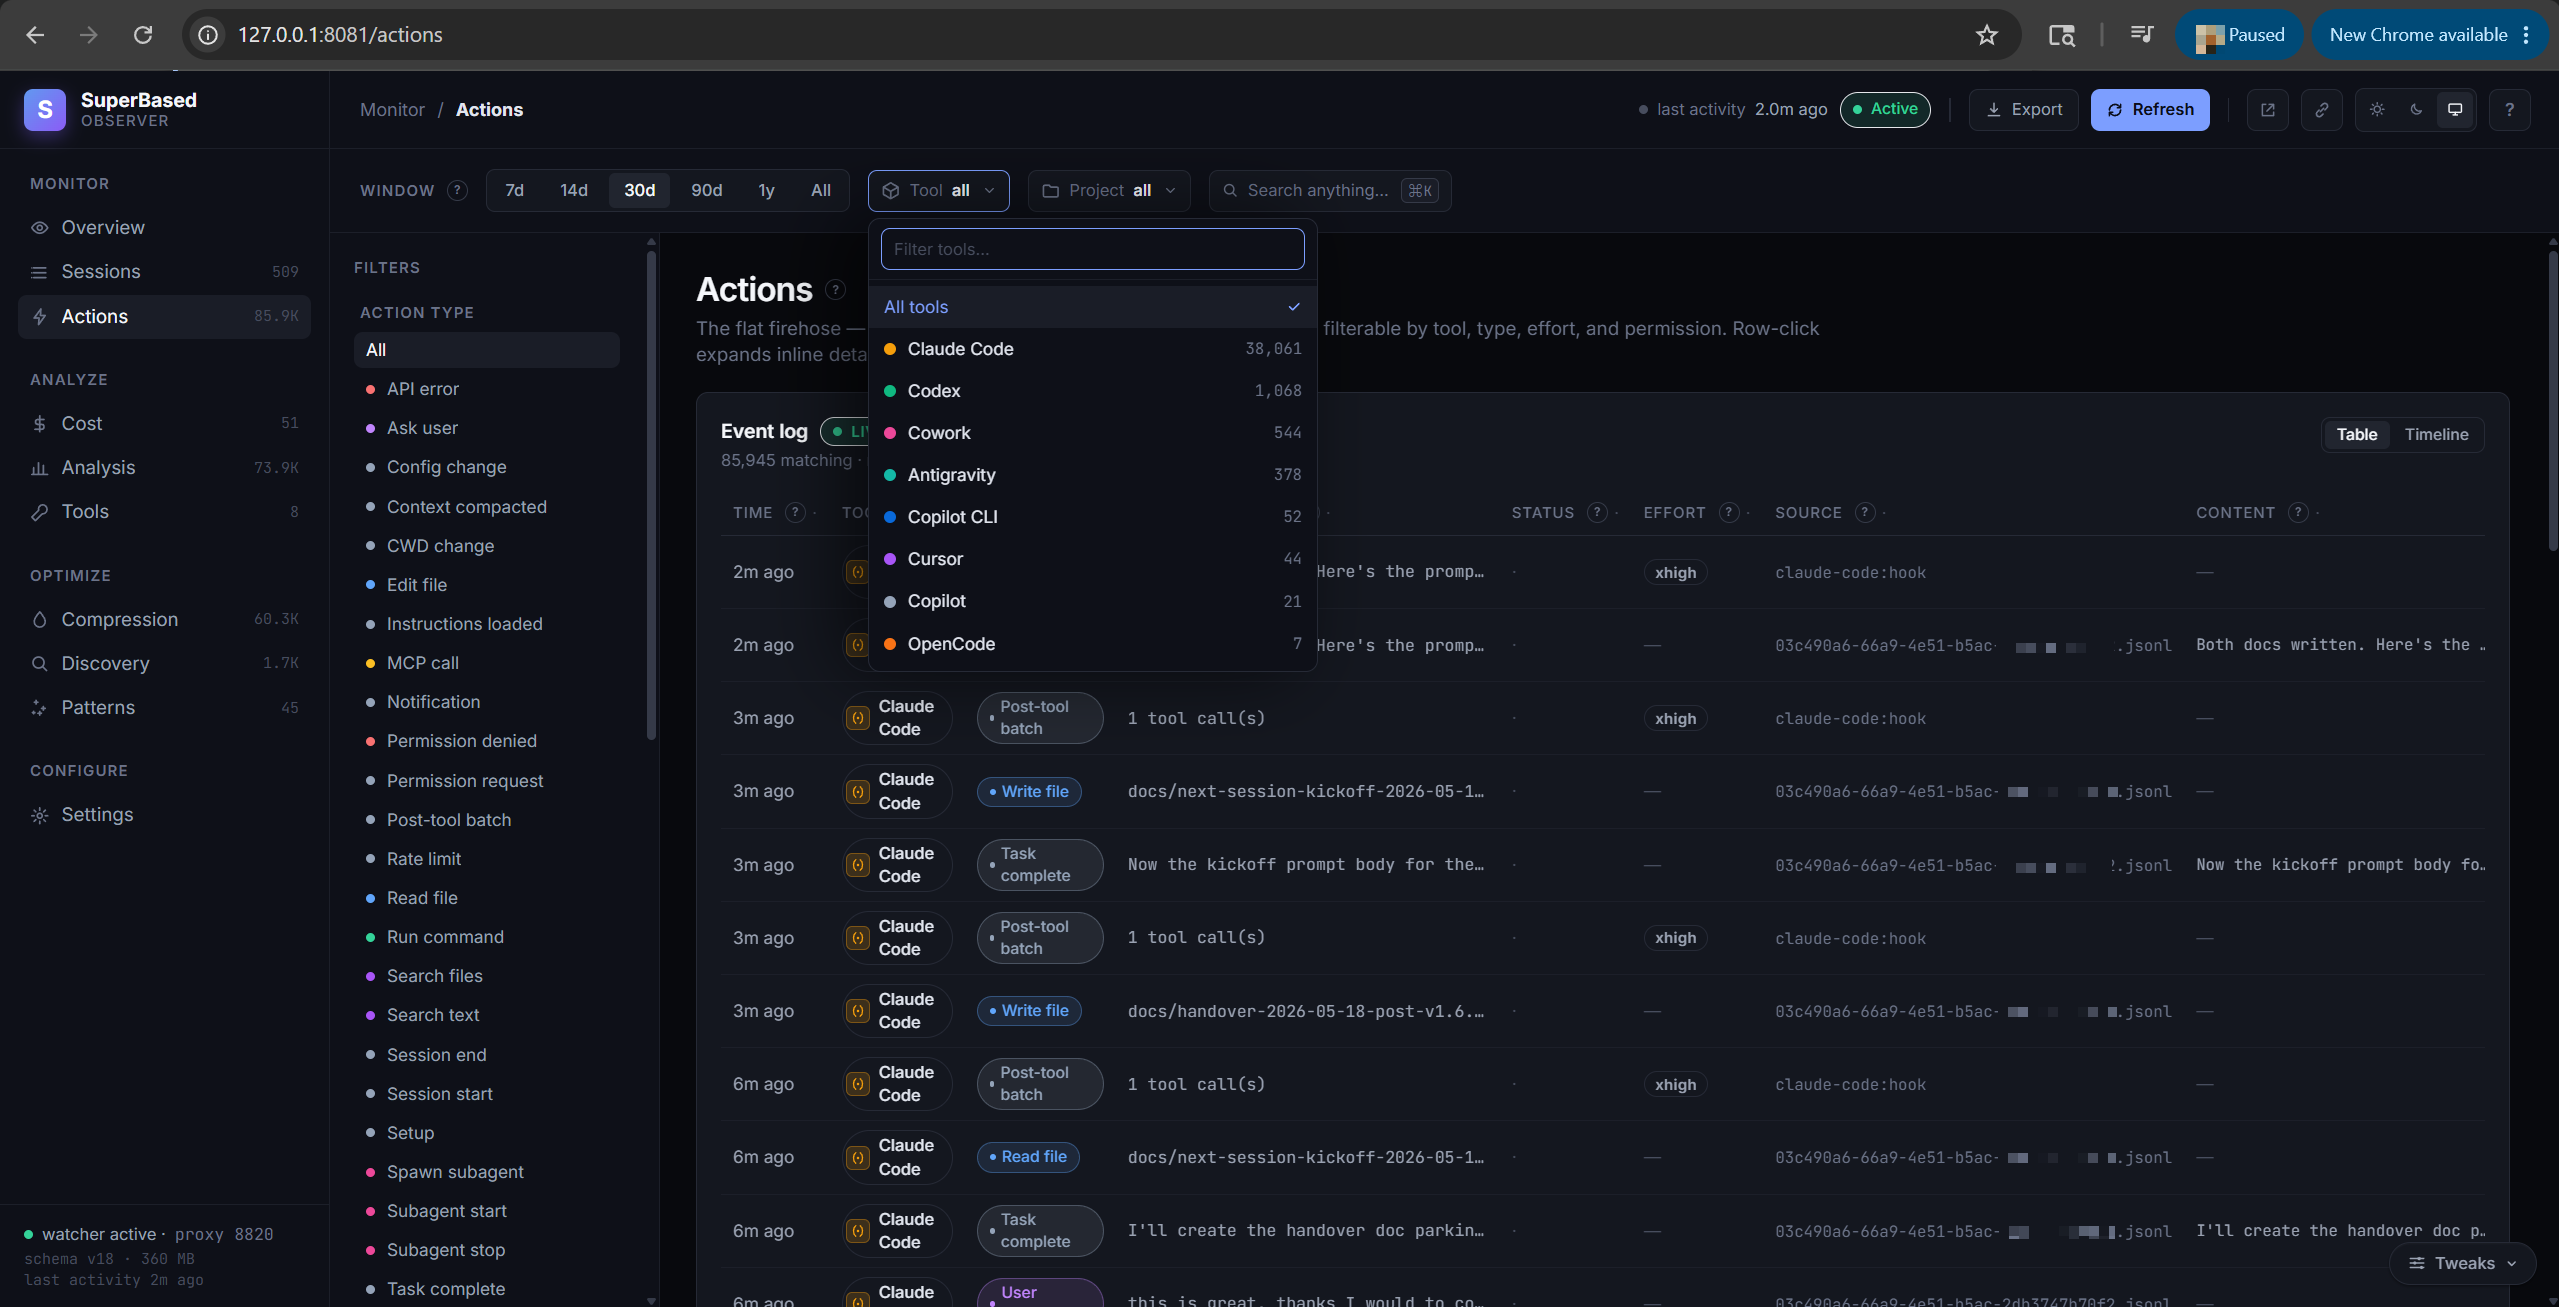Screen dimensions: 2559x1307
Task: Focus the Search anything box
Action: [1330, 191]
